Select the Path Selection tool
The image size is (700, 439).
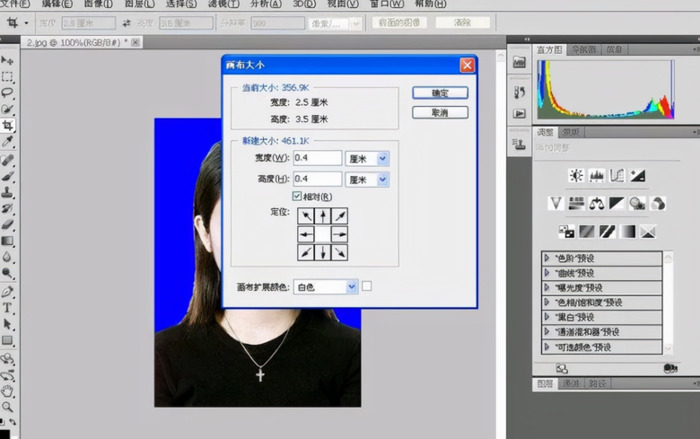[x=7, y=324]
